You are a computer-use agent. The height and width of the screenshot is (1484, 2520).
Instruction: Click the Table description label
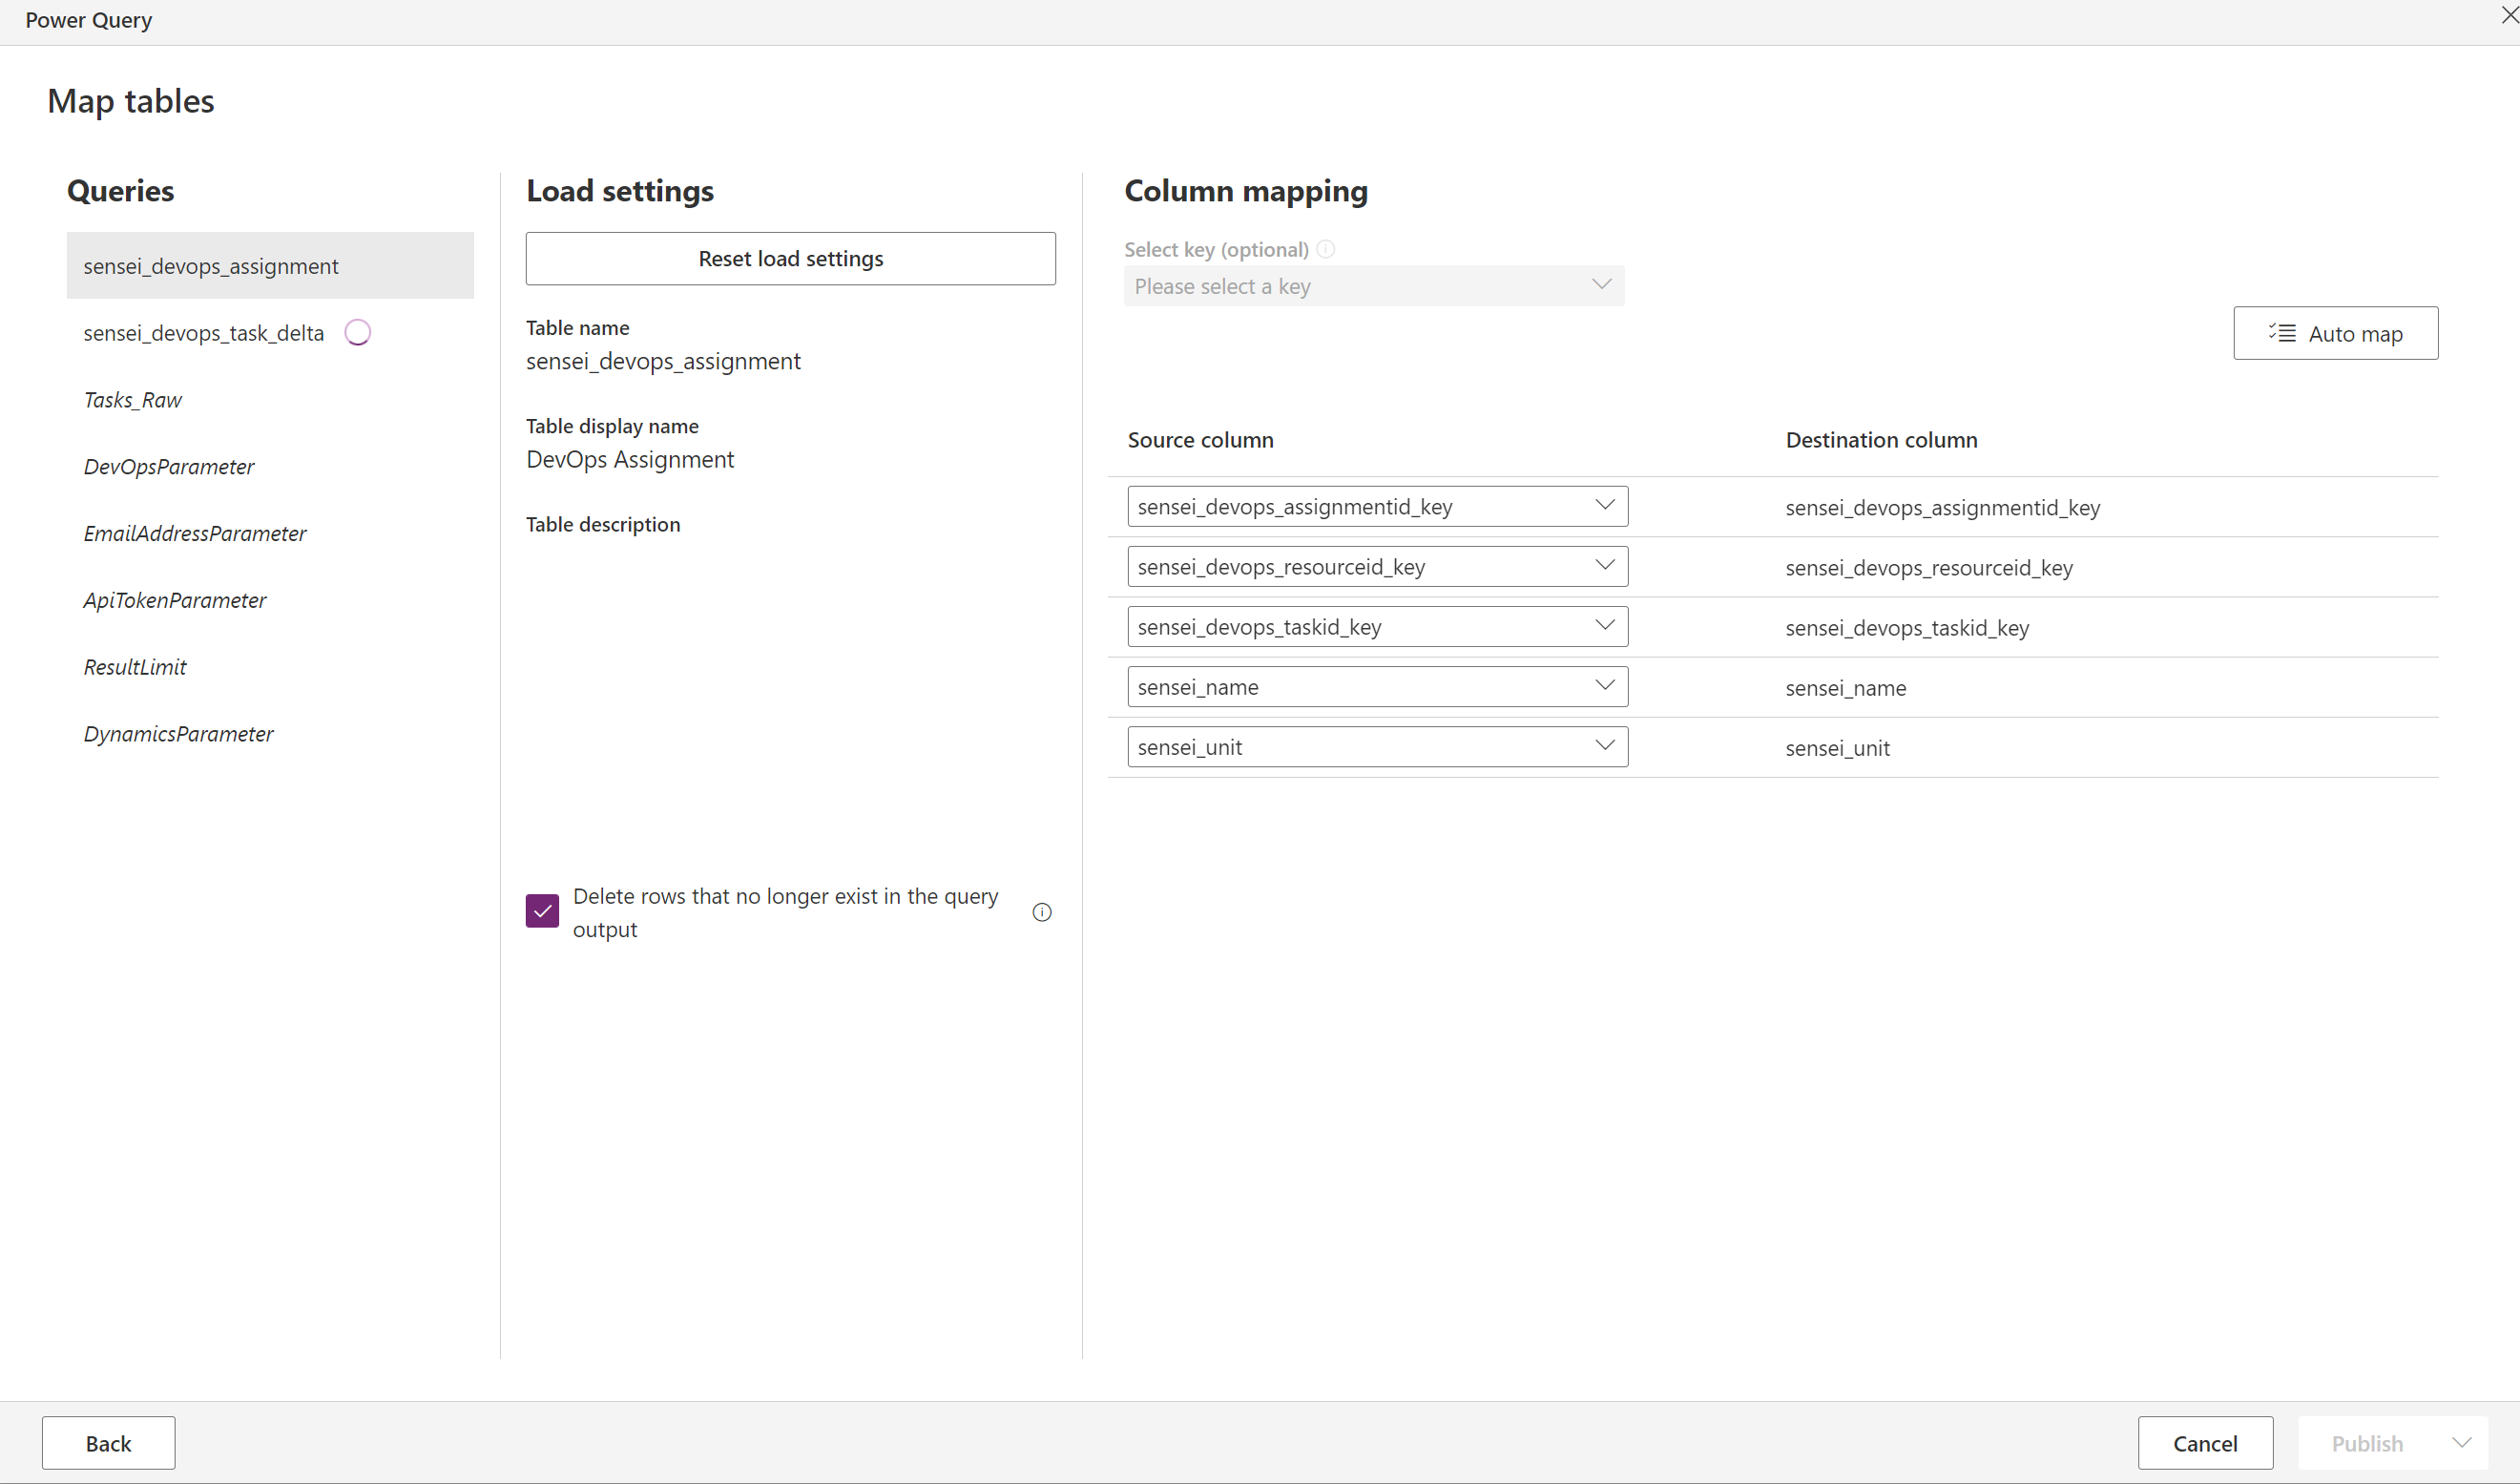point(603,525)
